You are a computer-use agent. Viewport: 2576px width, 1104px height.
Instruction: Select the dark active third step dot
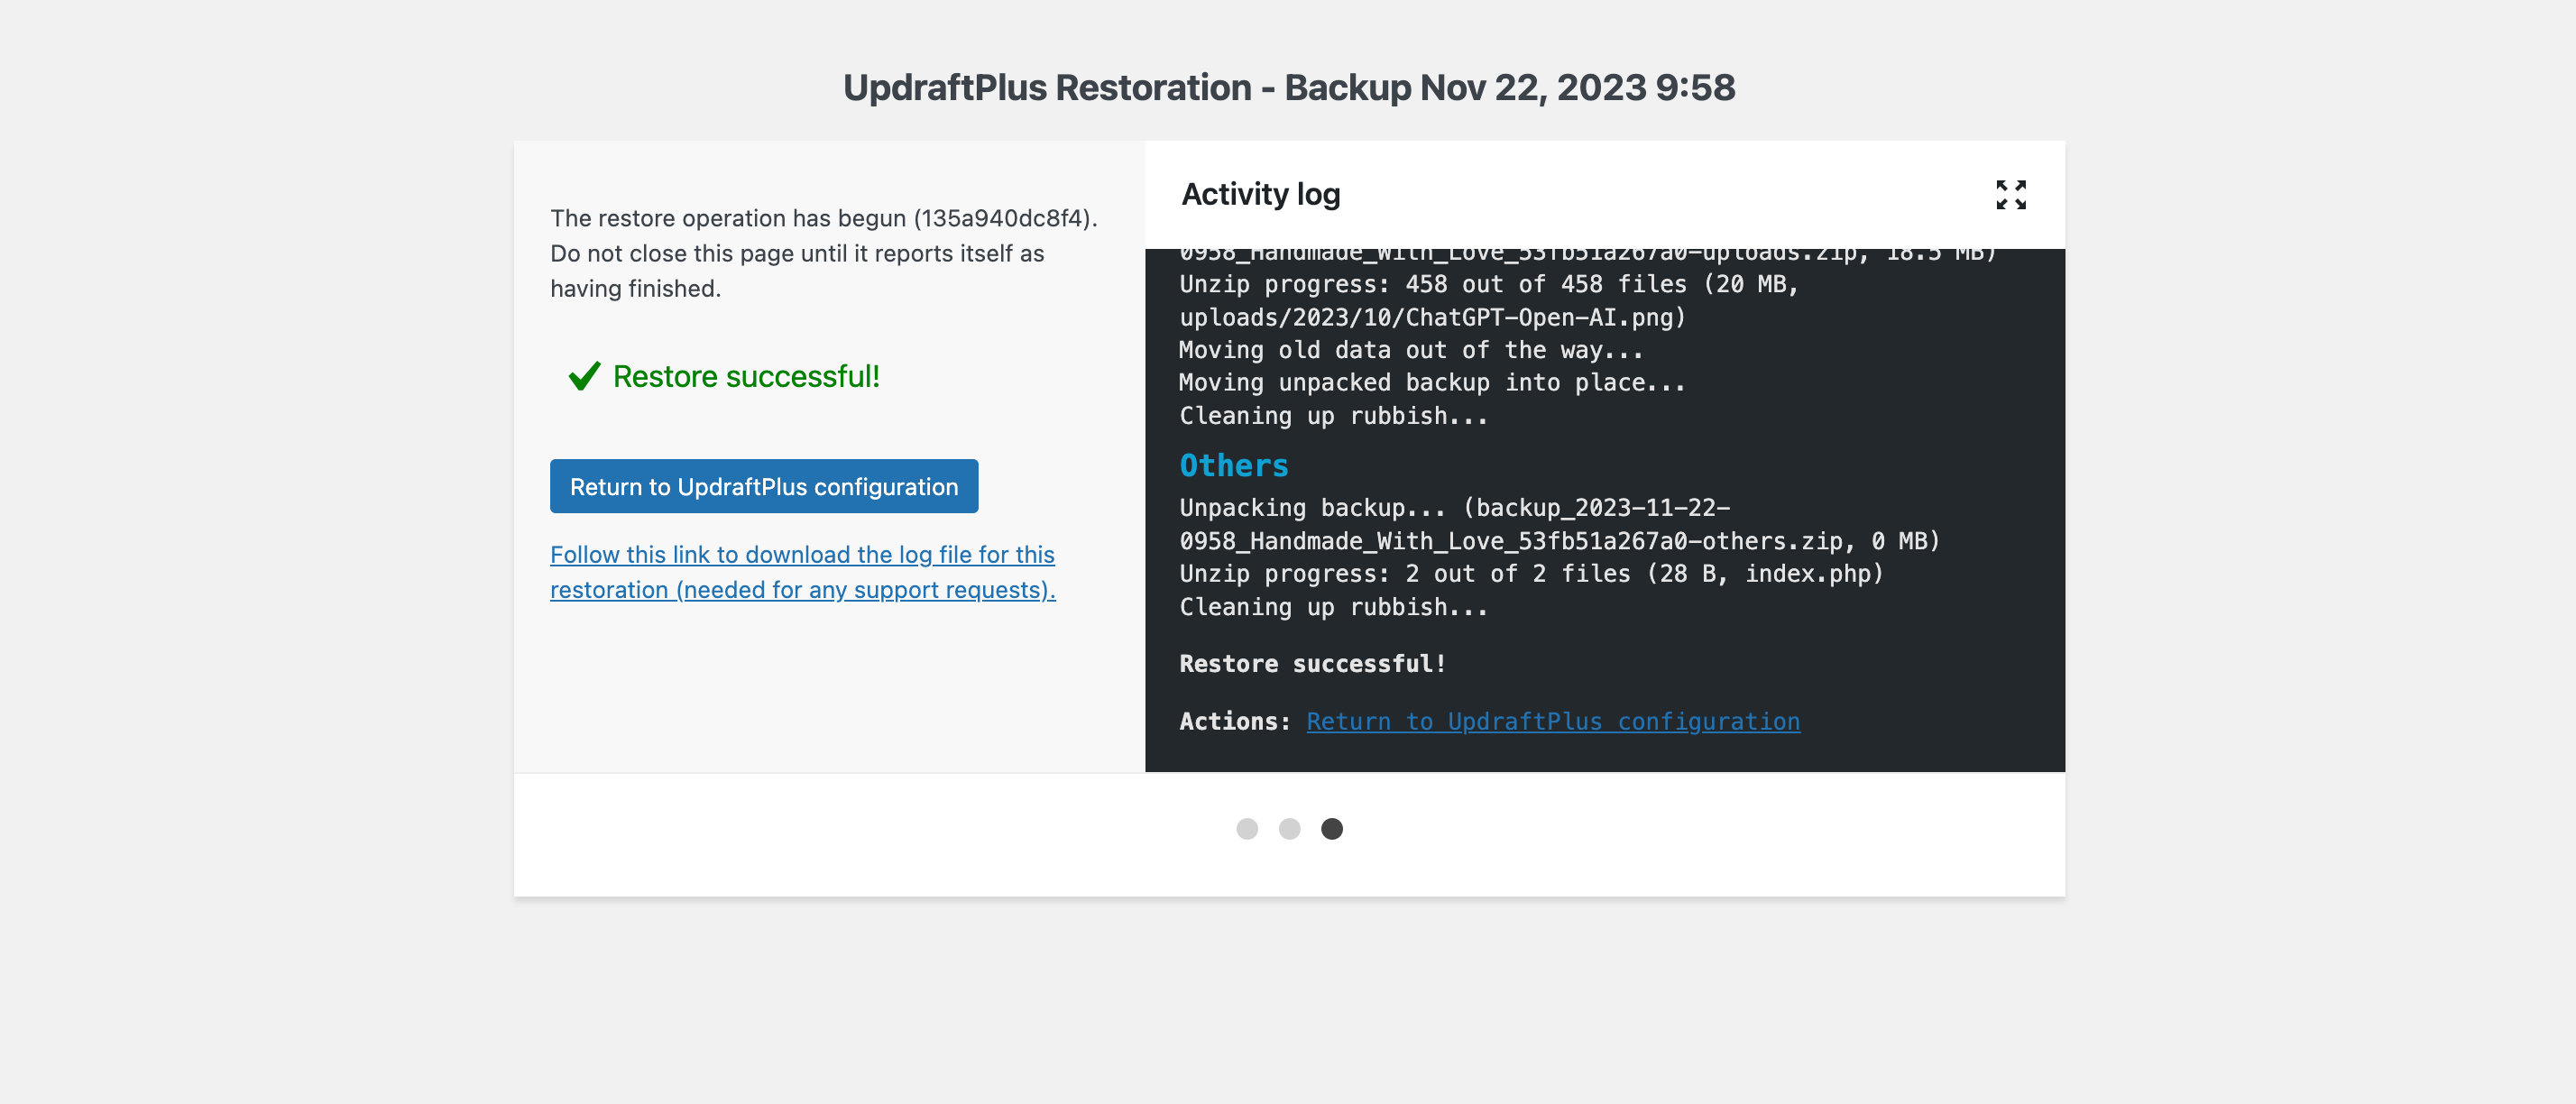1331,829
